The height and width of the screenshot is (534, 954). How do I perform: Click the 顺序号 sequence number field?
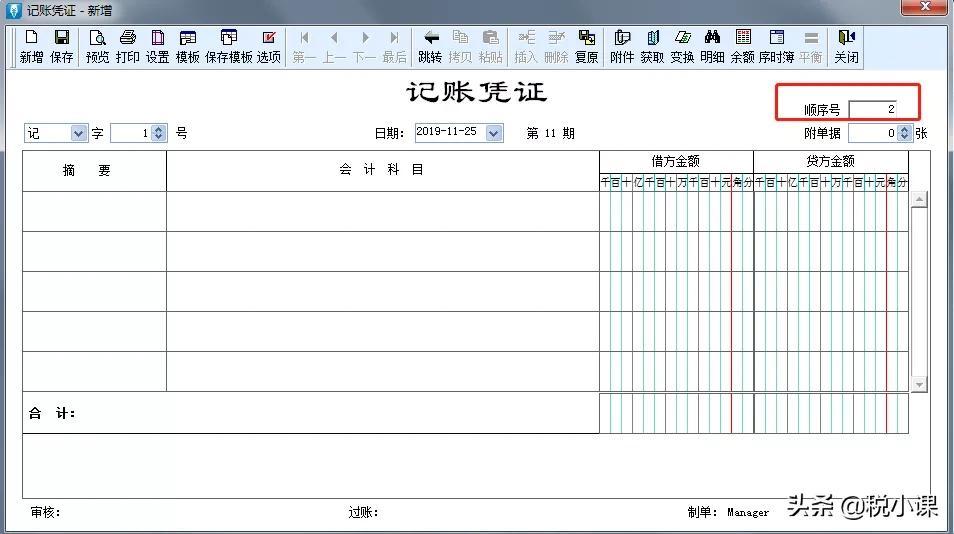click(x=872, y=109)
